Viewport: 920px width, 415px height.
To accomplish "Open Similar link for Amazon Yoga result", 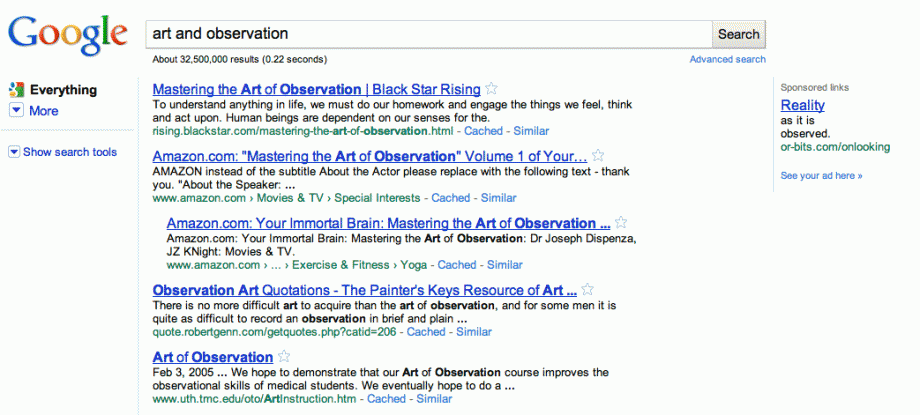I will [x=505, y=265].
